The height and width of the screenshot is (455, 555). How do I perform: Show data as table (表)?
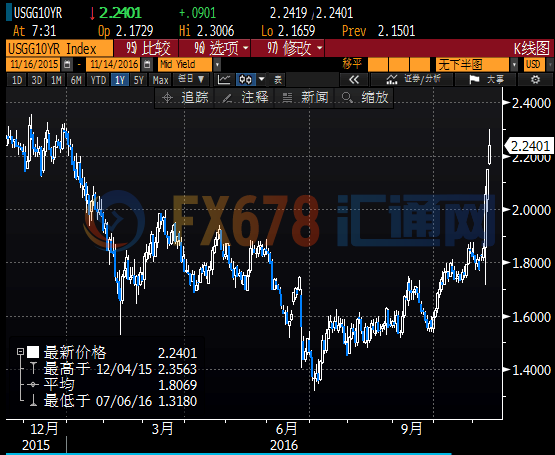click(x=278, y=80)
